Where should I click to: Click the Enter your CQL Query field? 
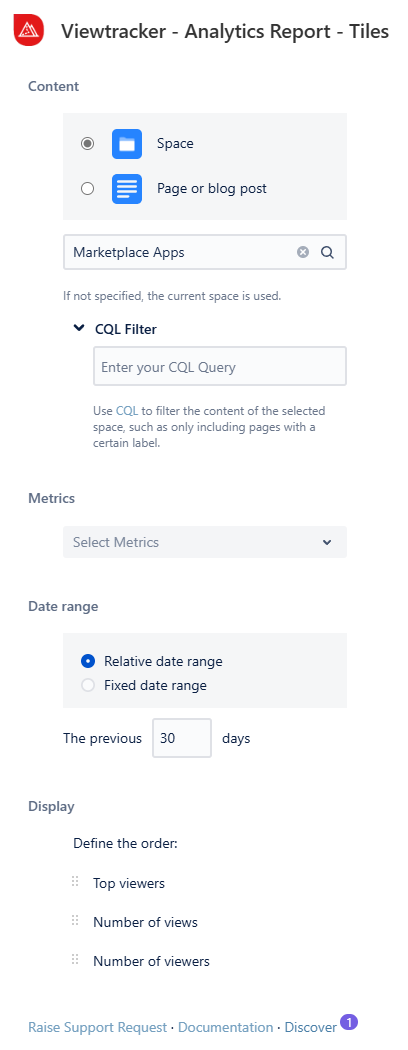220,366
